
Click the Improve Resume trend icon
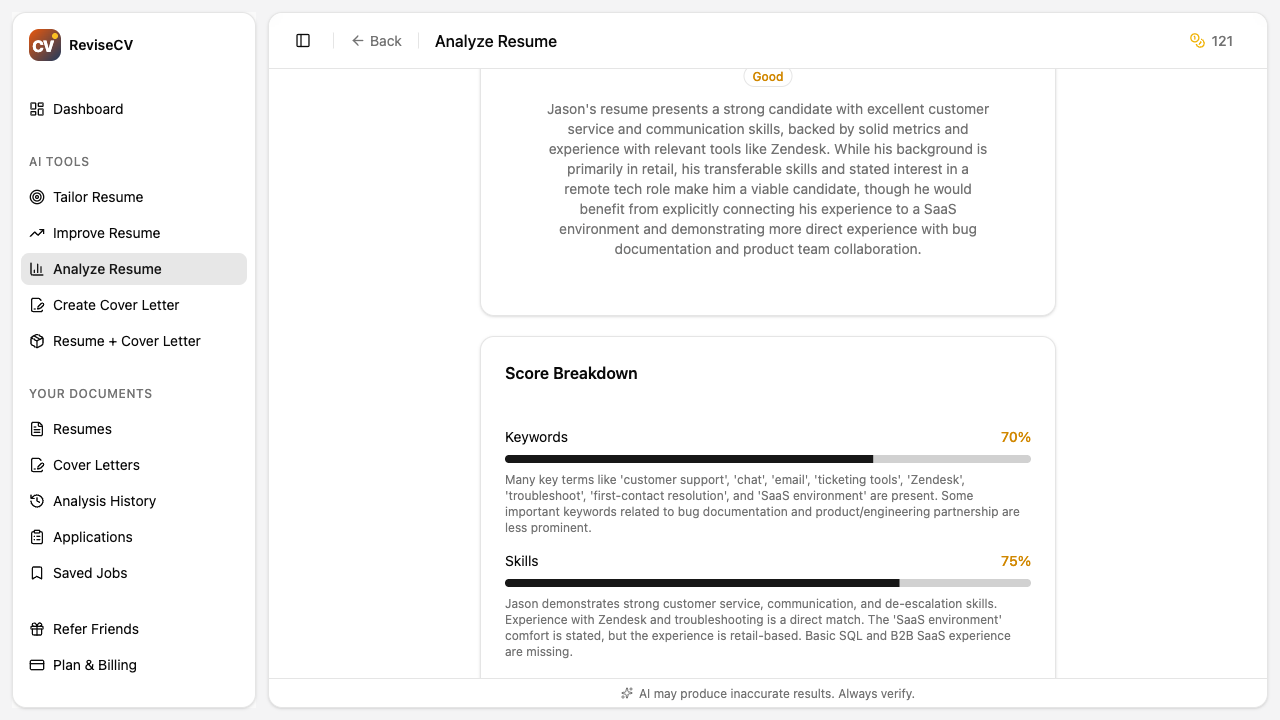coord(37,233)
